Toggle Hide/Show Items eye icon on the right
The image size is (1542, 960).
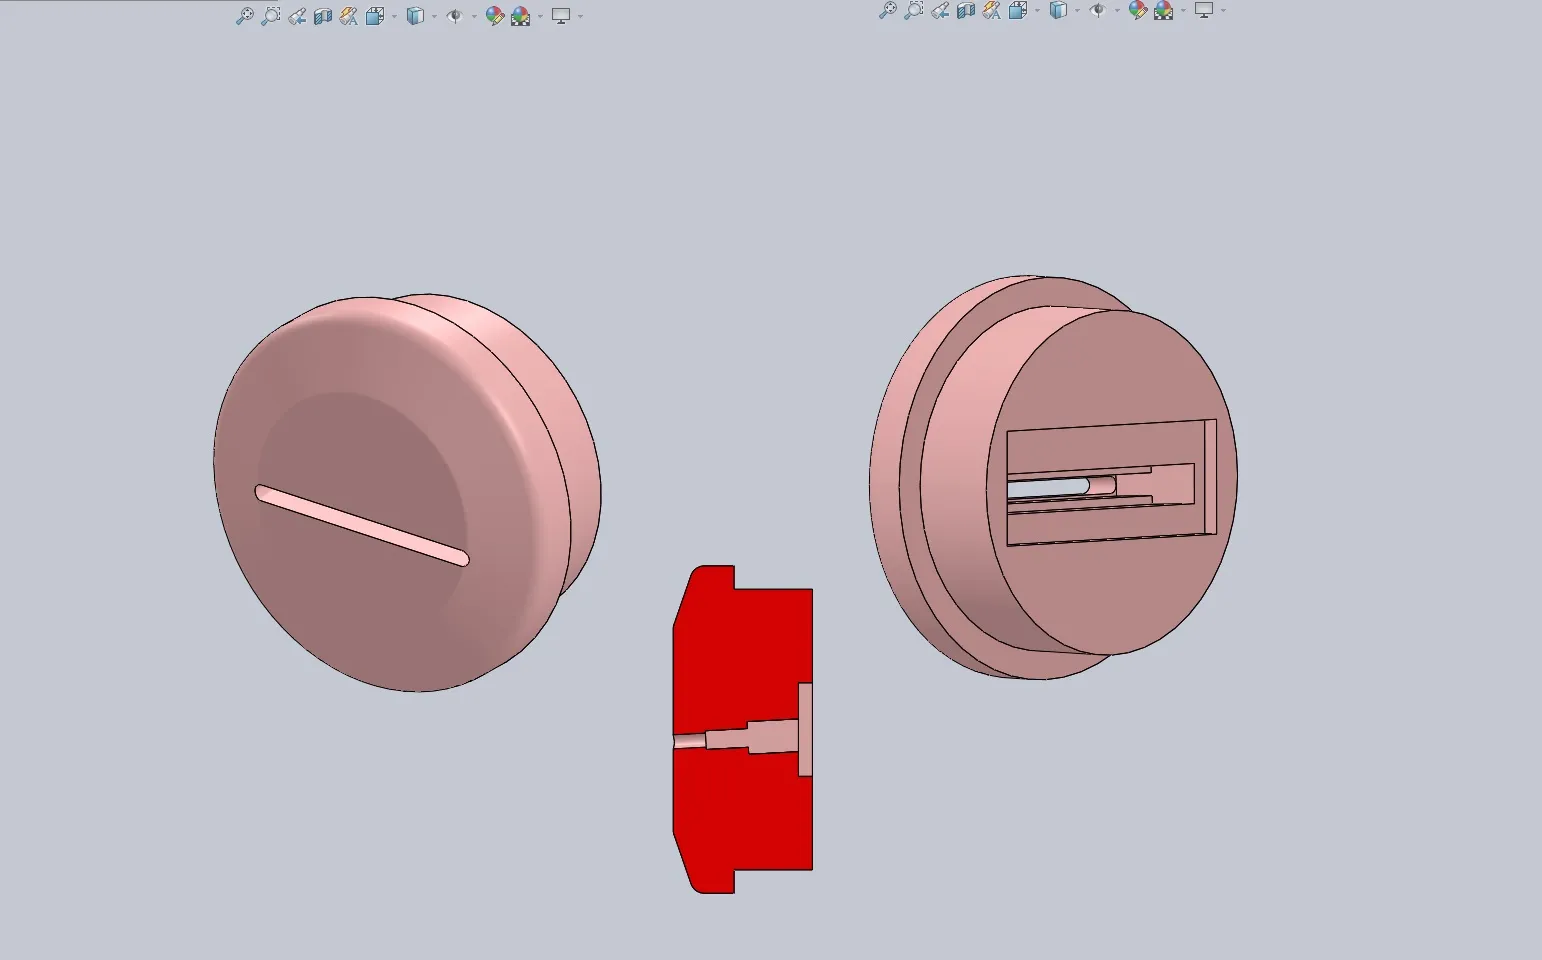1098,12
